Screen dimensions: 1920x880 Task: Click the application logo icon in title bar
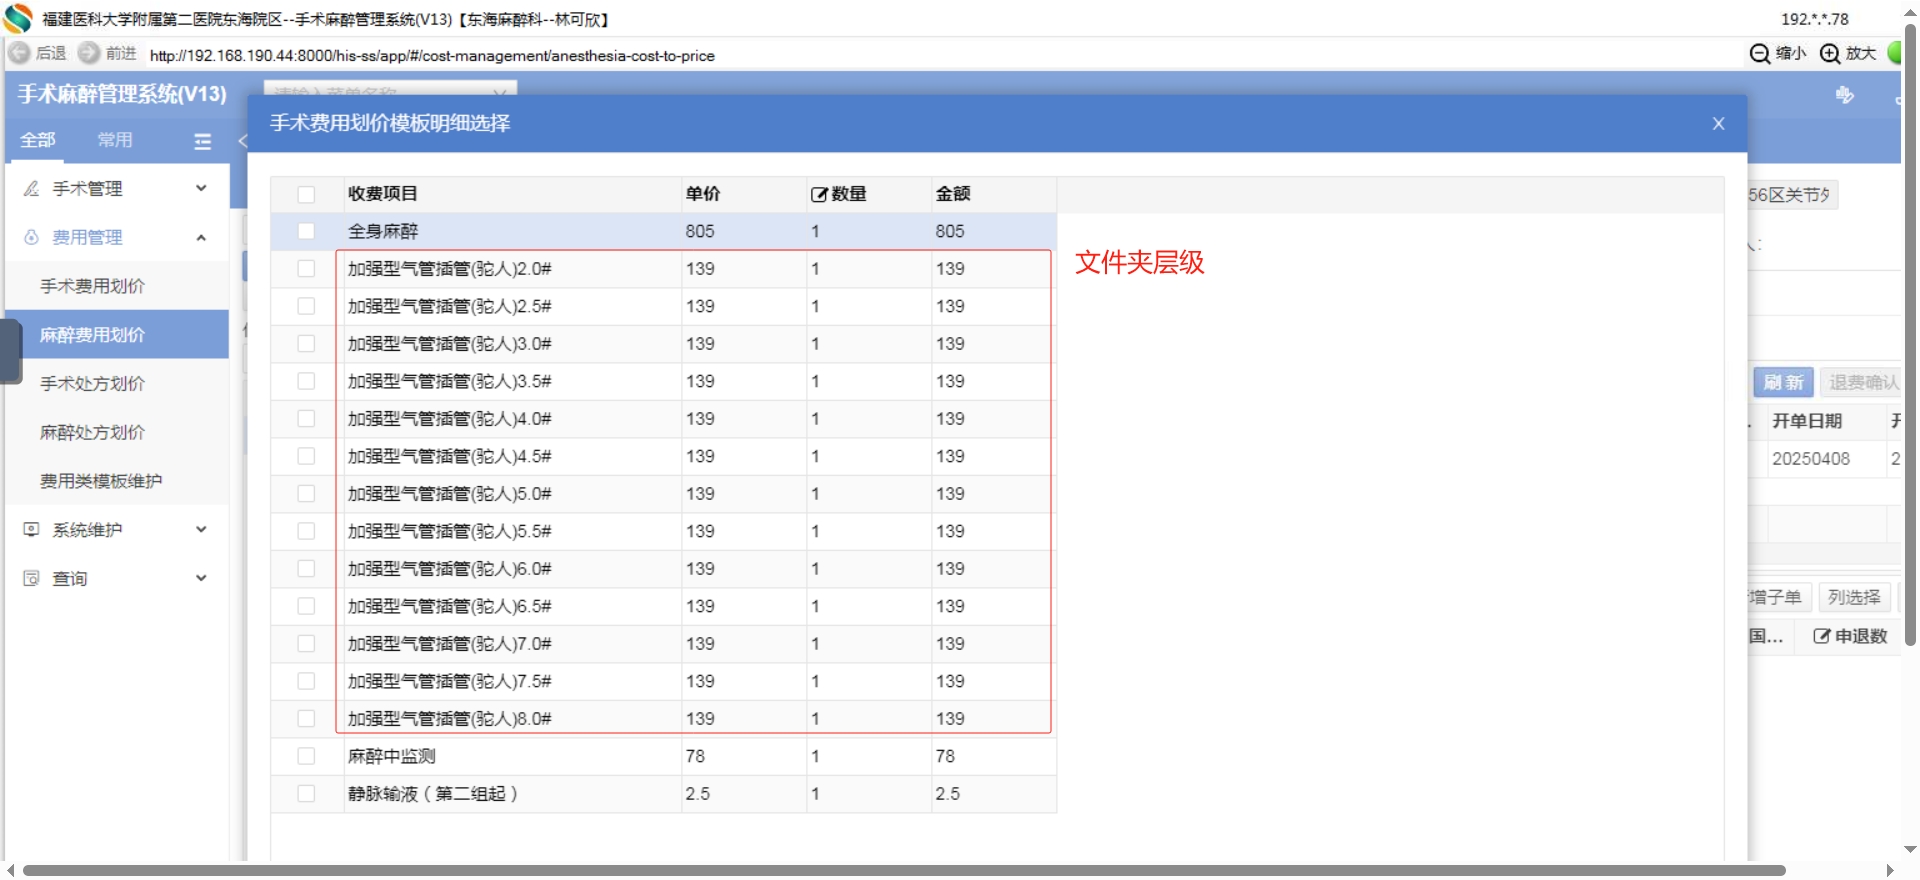18,19
